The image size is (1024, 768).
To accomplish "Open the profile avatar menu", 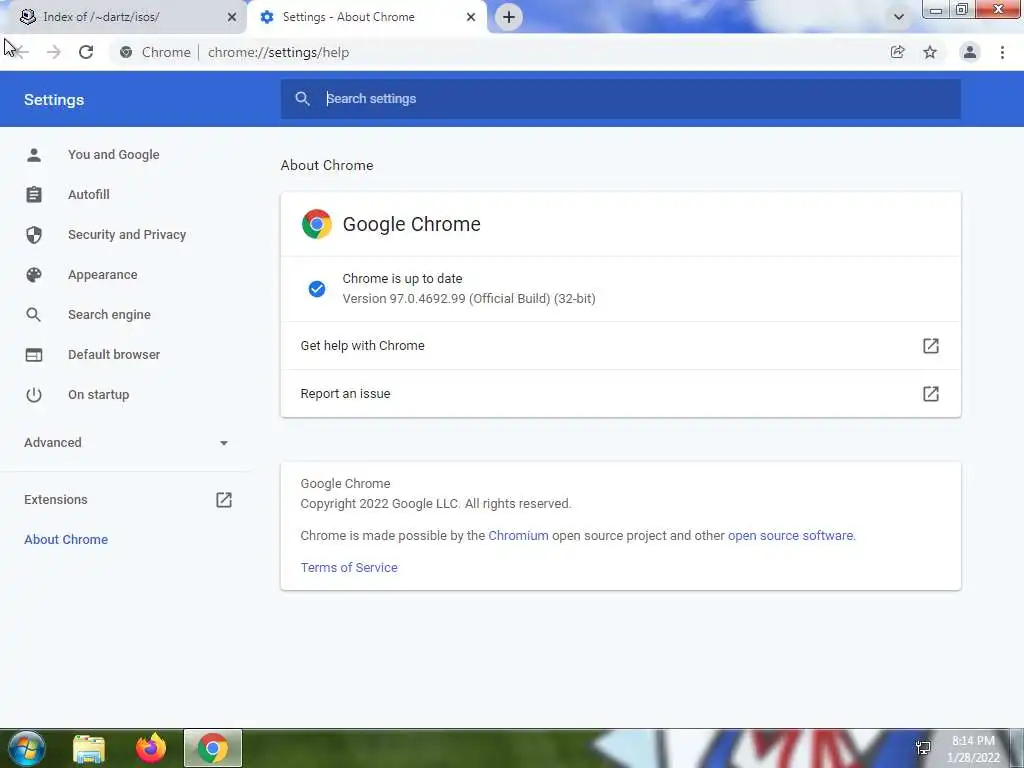I will pyautogui.click(x=970, y=52).
